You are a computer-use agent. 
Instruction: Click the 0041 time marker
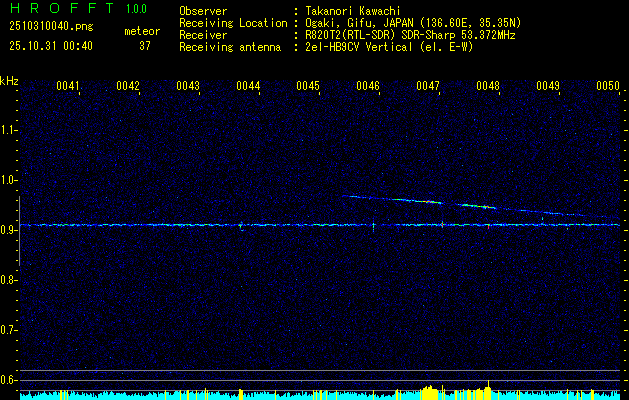[x=68, y=87]
